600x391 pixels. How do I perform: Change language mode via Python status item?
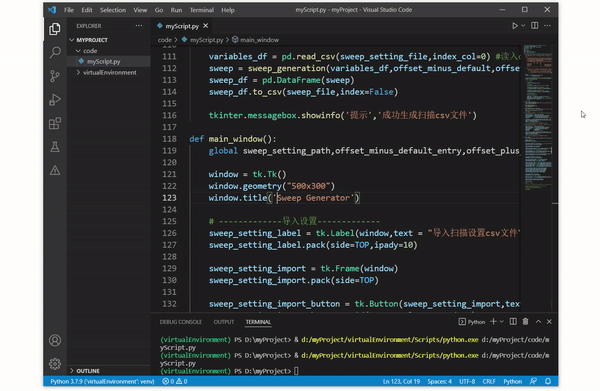pos(512,381)
